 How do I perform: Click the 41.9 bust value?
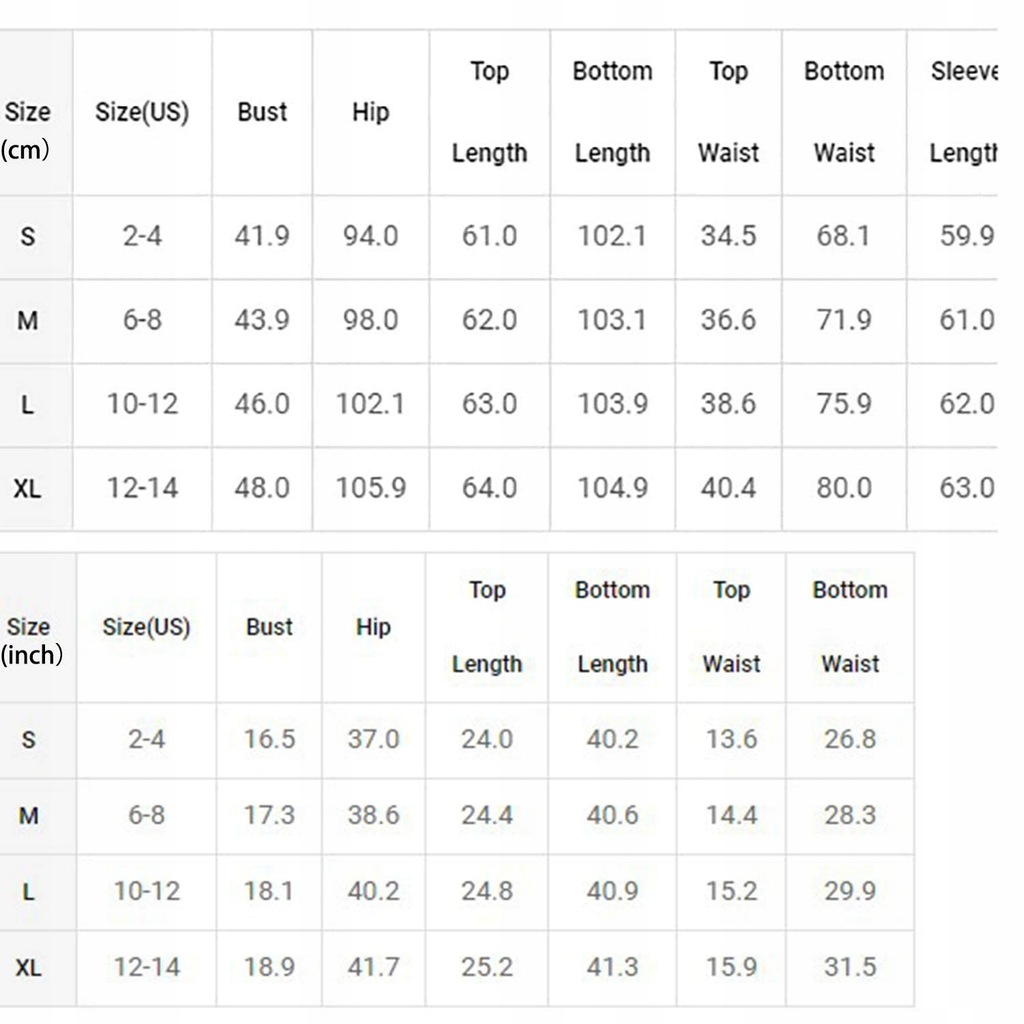tap(262, 236)
